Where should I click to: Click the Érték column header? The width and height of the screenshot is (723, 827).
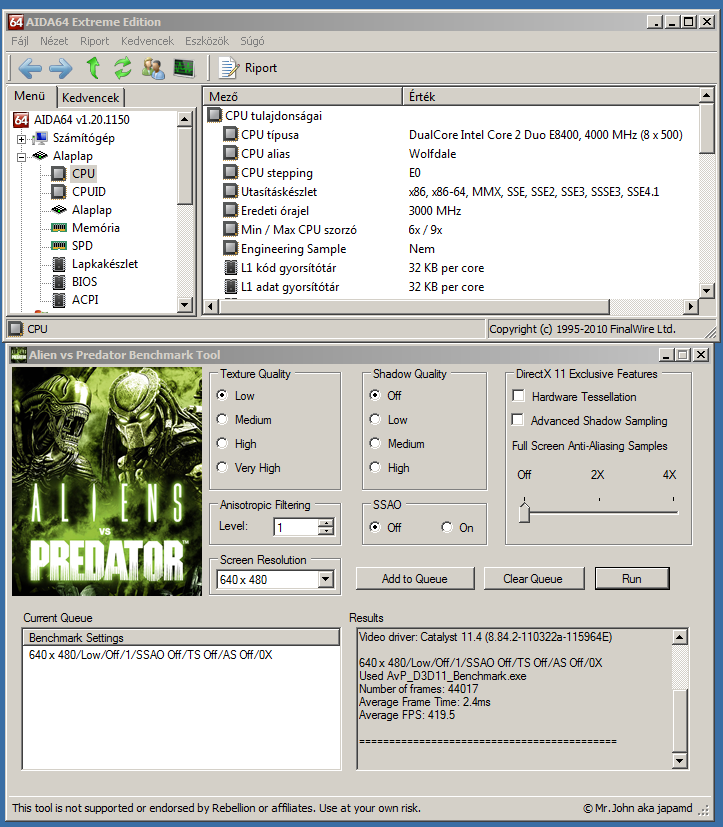tap(551, 97)
